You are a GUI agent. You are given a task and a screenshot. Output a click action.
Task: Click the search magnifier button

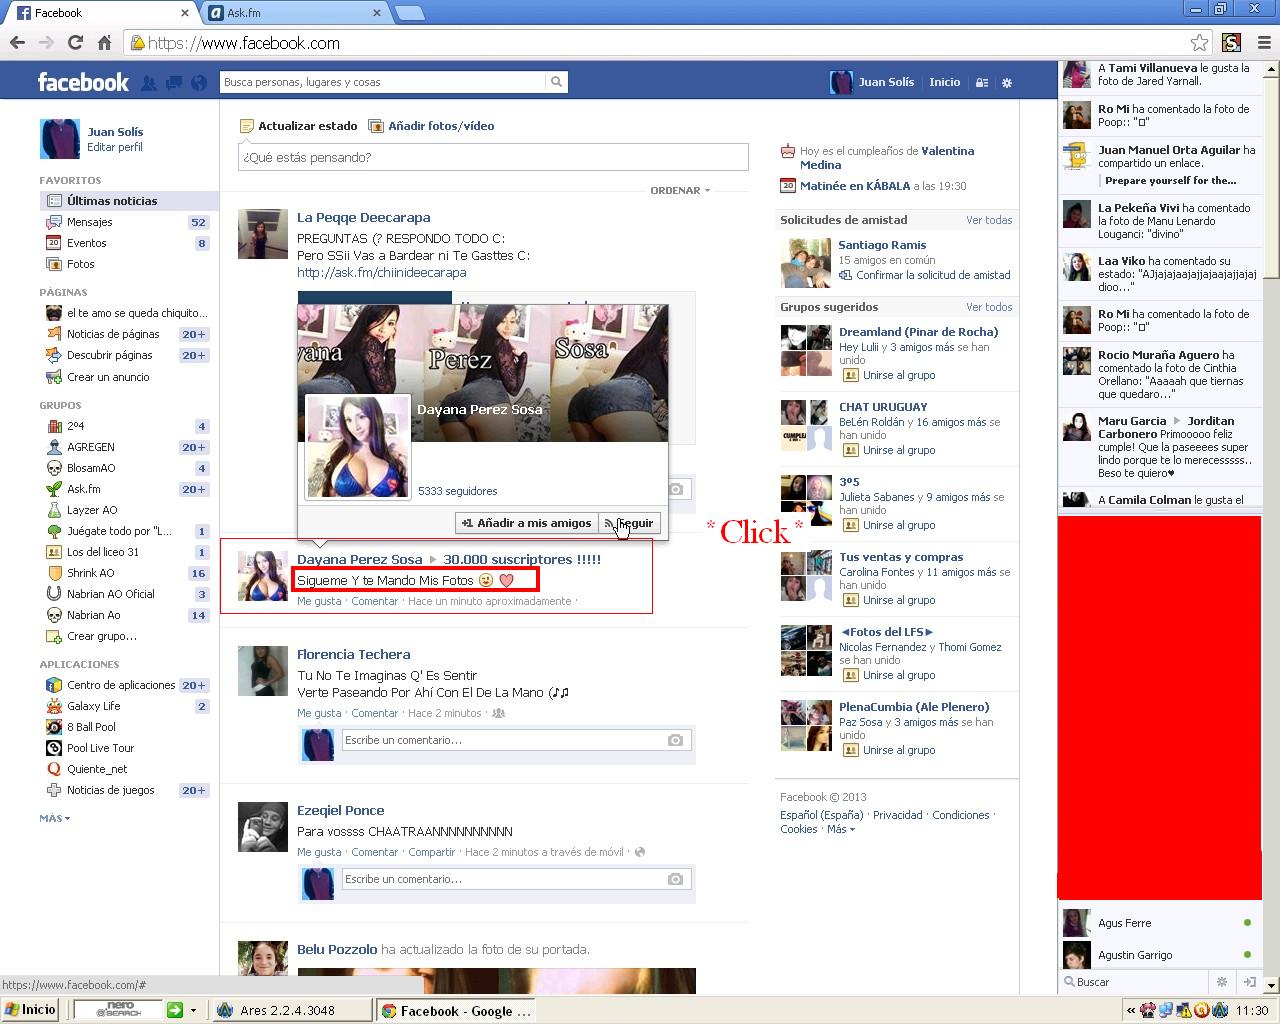(x=557, y=82)
